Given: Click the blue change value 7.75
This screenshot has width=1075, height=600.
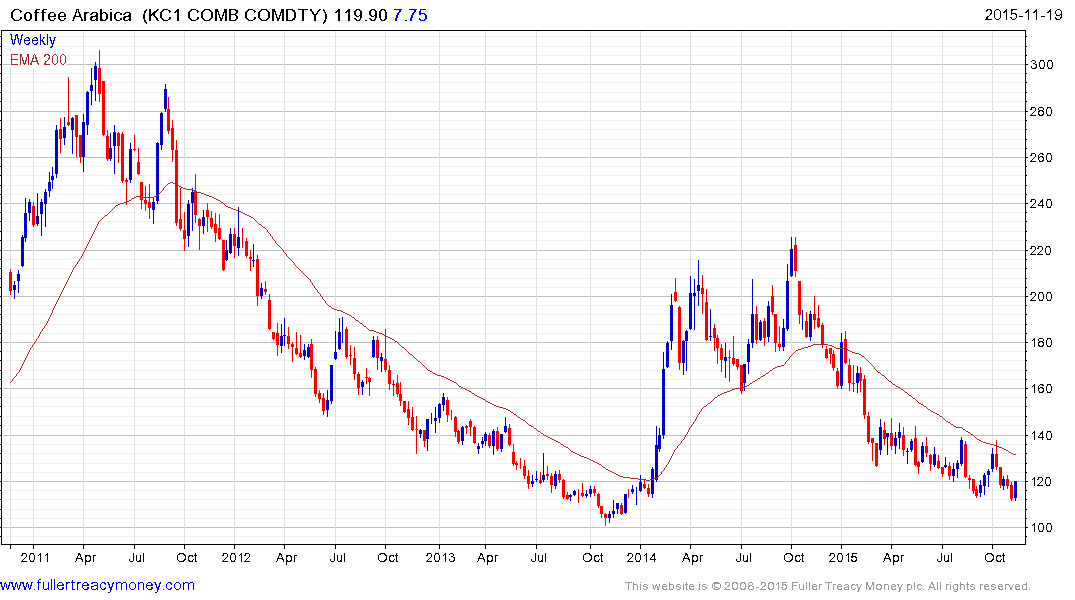Looking at the screenshot, I should [410, 15].
